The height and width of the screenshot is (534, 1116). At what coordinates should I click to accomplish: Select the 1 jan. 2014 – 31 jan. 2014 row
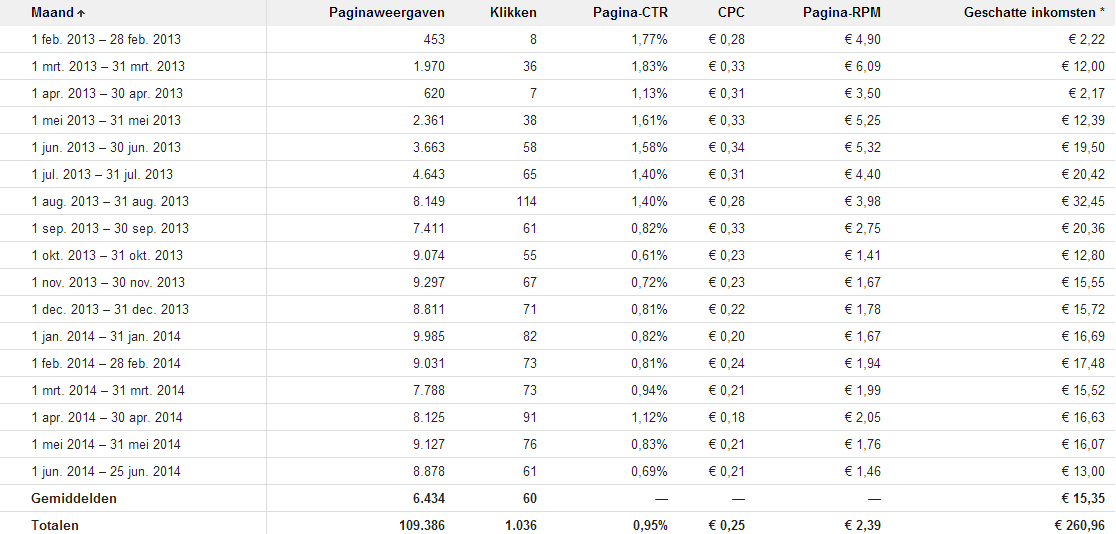[558, 337]
